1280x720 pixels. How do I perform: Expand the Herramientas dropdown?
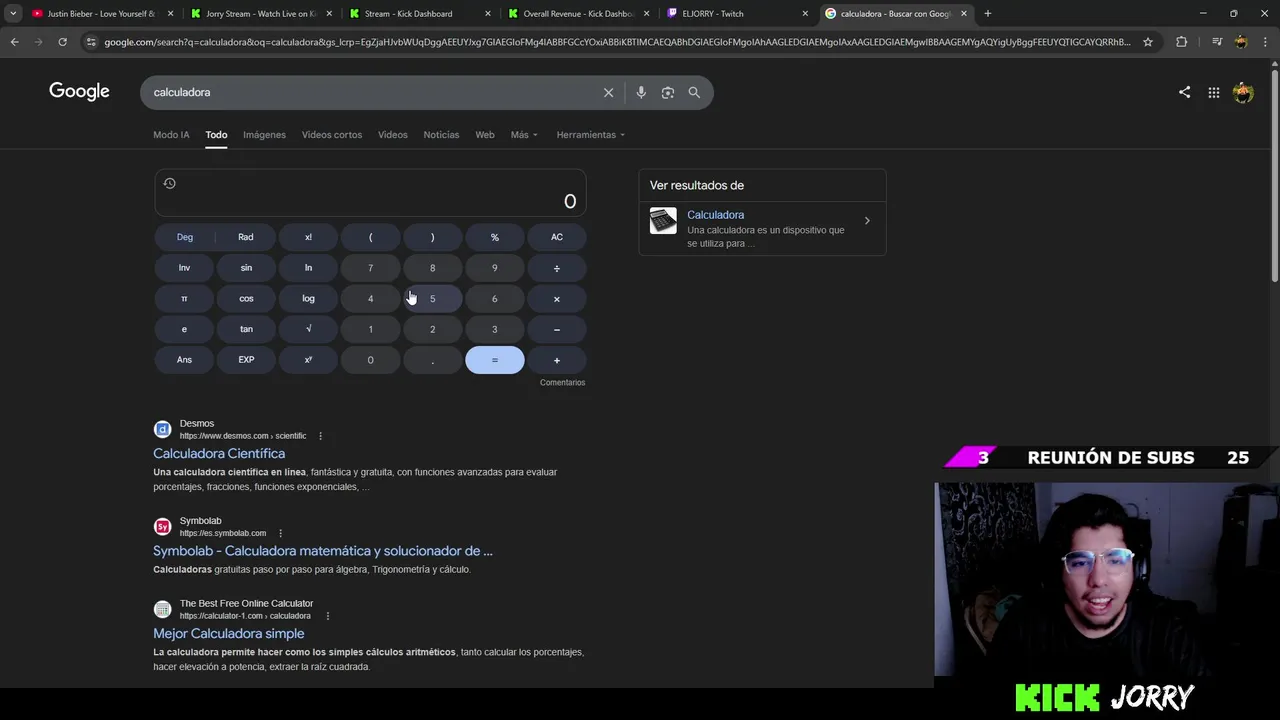coord(590,135)
